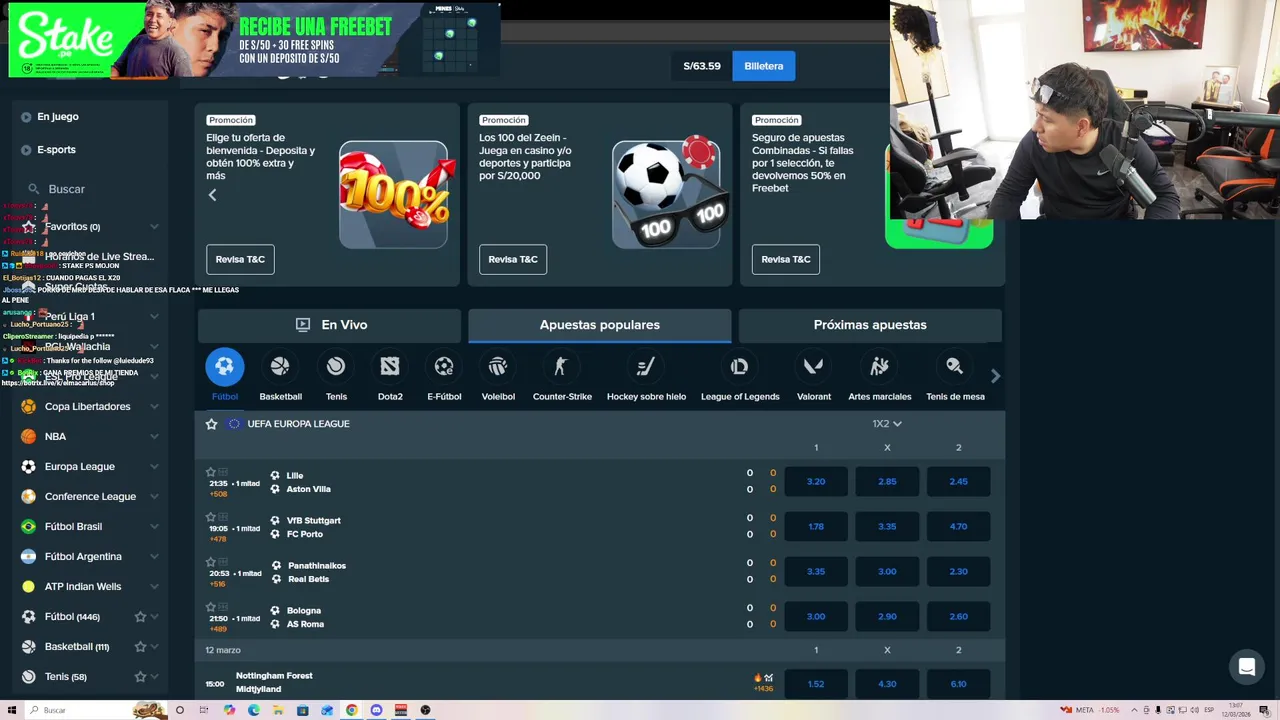The image size is (1280, 720).
Task: Select the League of Legends icon
Action: (739, 367)
